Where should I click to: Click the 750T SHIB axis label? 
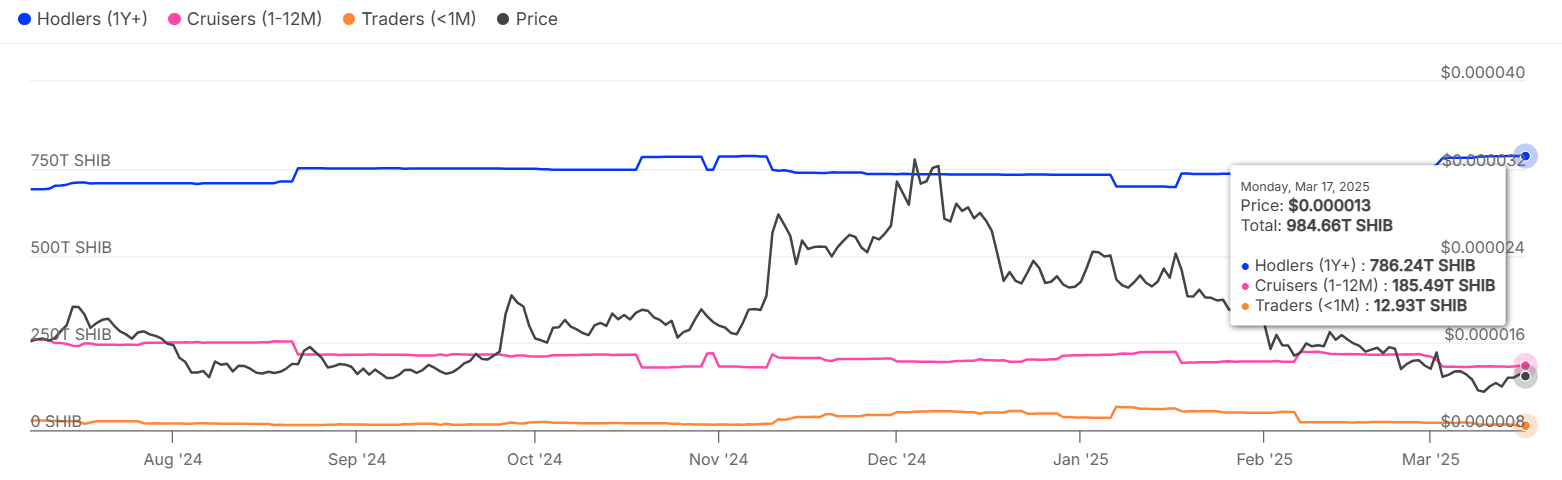[71, 161]
